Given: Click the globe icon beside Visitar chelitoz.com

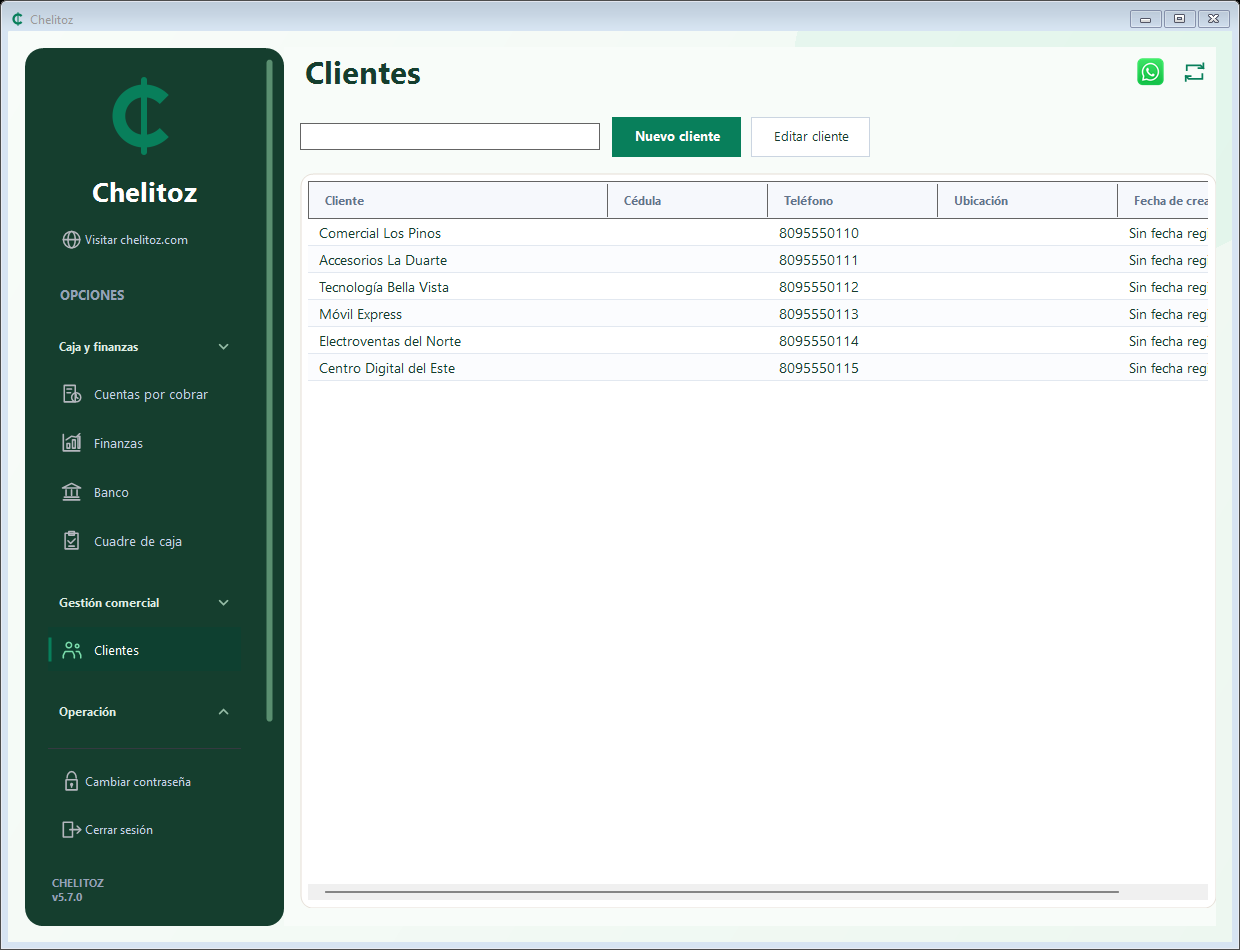Looking at the screenshot, I should point(71,240).
